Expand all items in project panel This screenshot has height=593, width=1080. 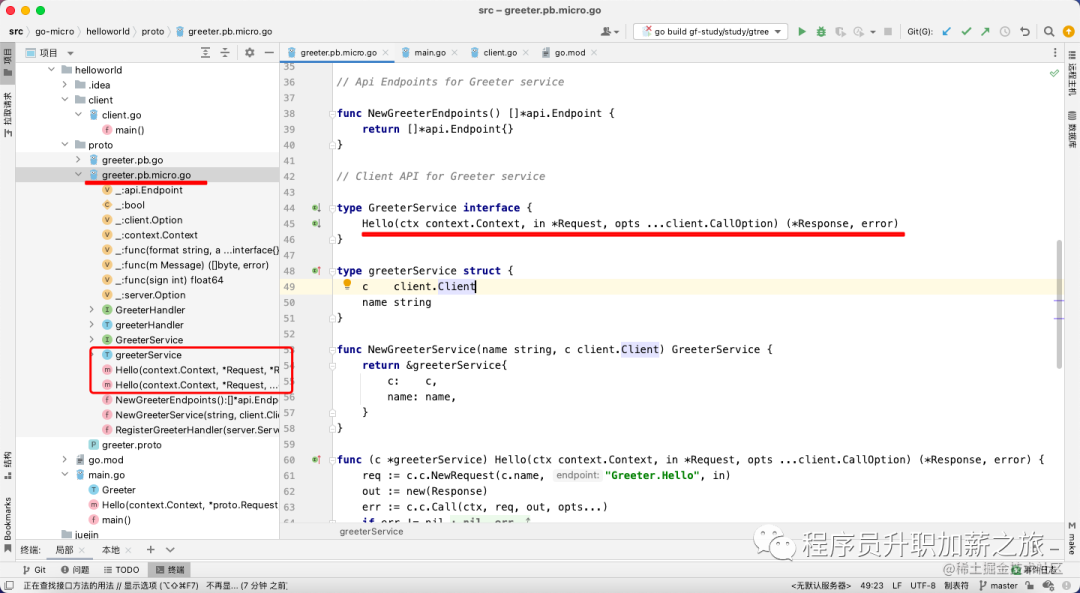click(205, 52)
